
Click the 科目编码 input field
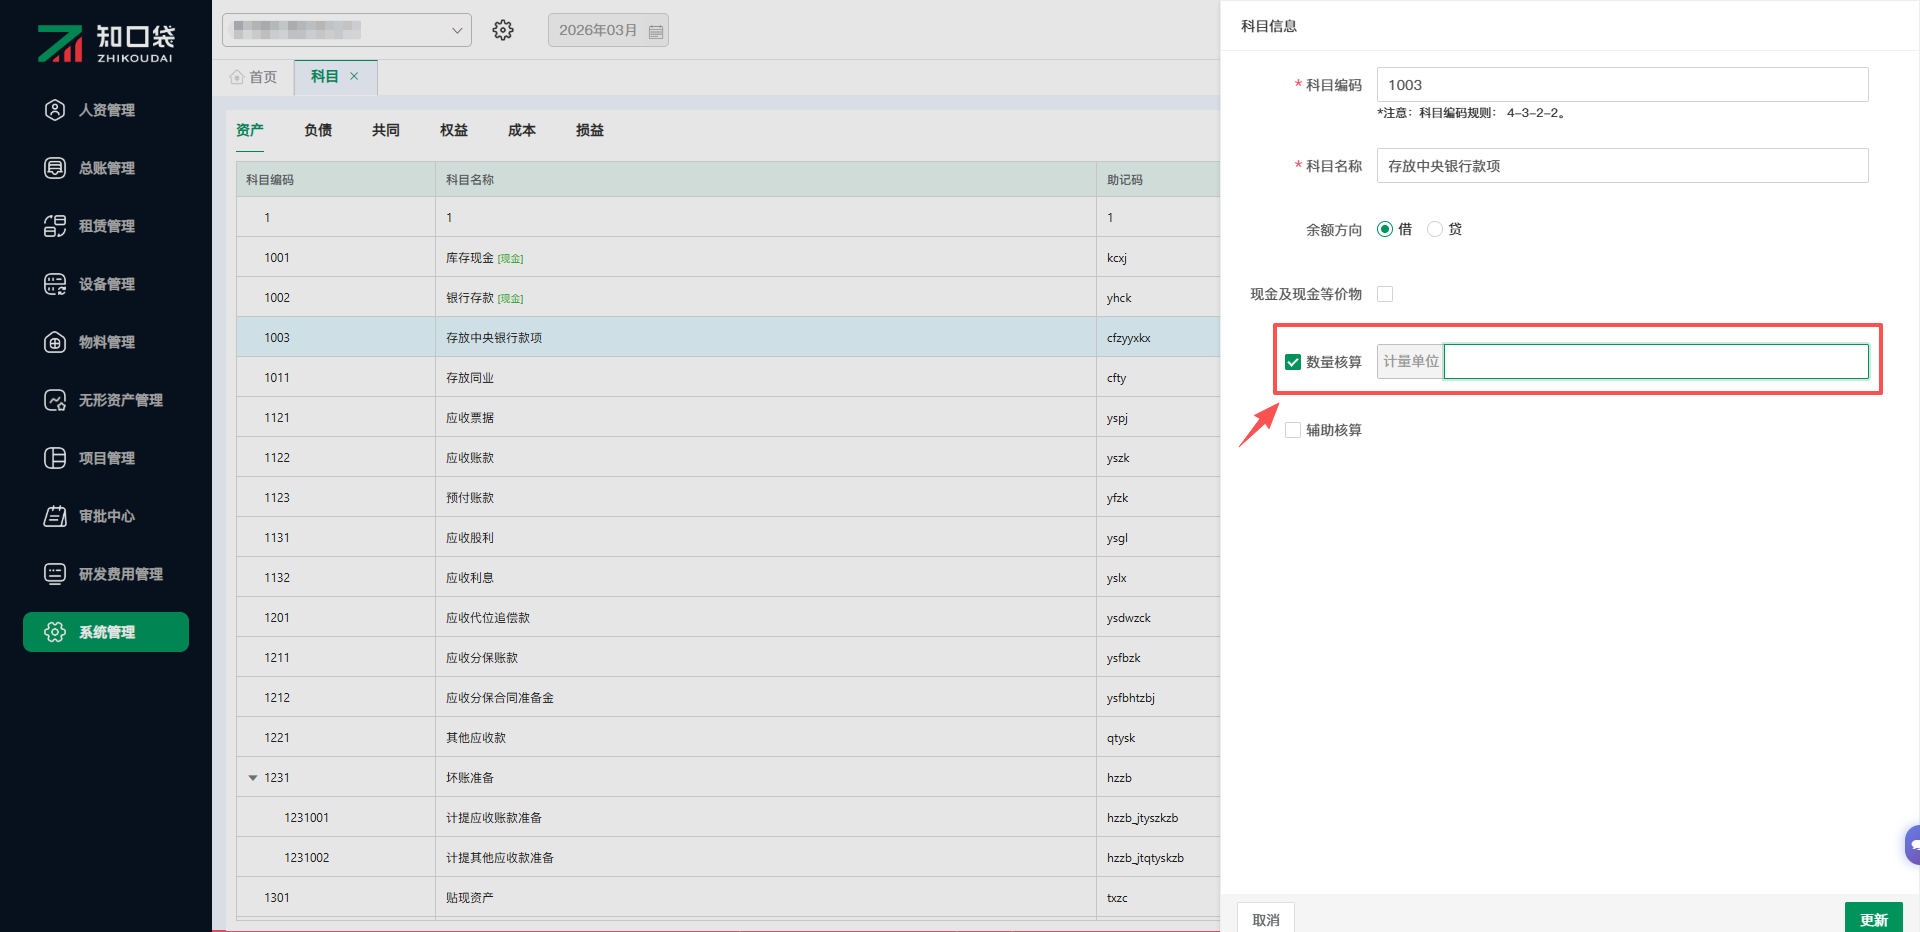(x=1622, y=85)
